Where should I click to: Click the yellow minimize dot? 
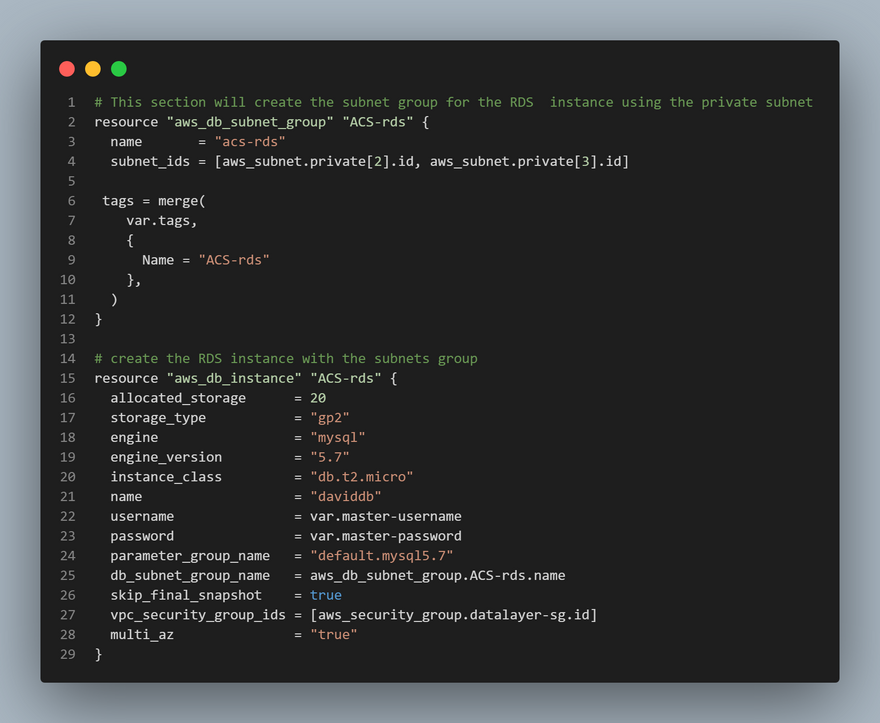93,69
